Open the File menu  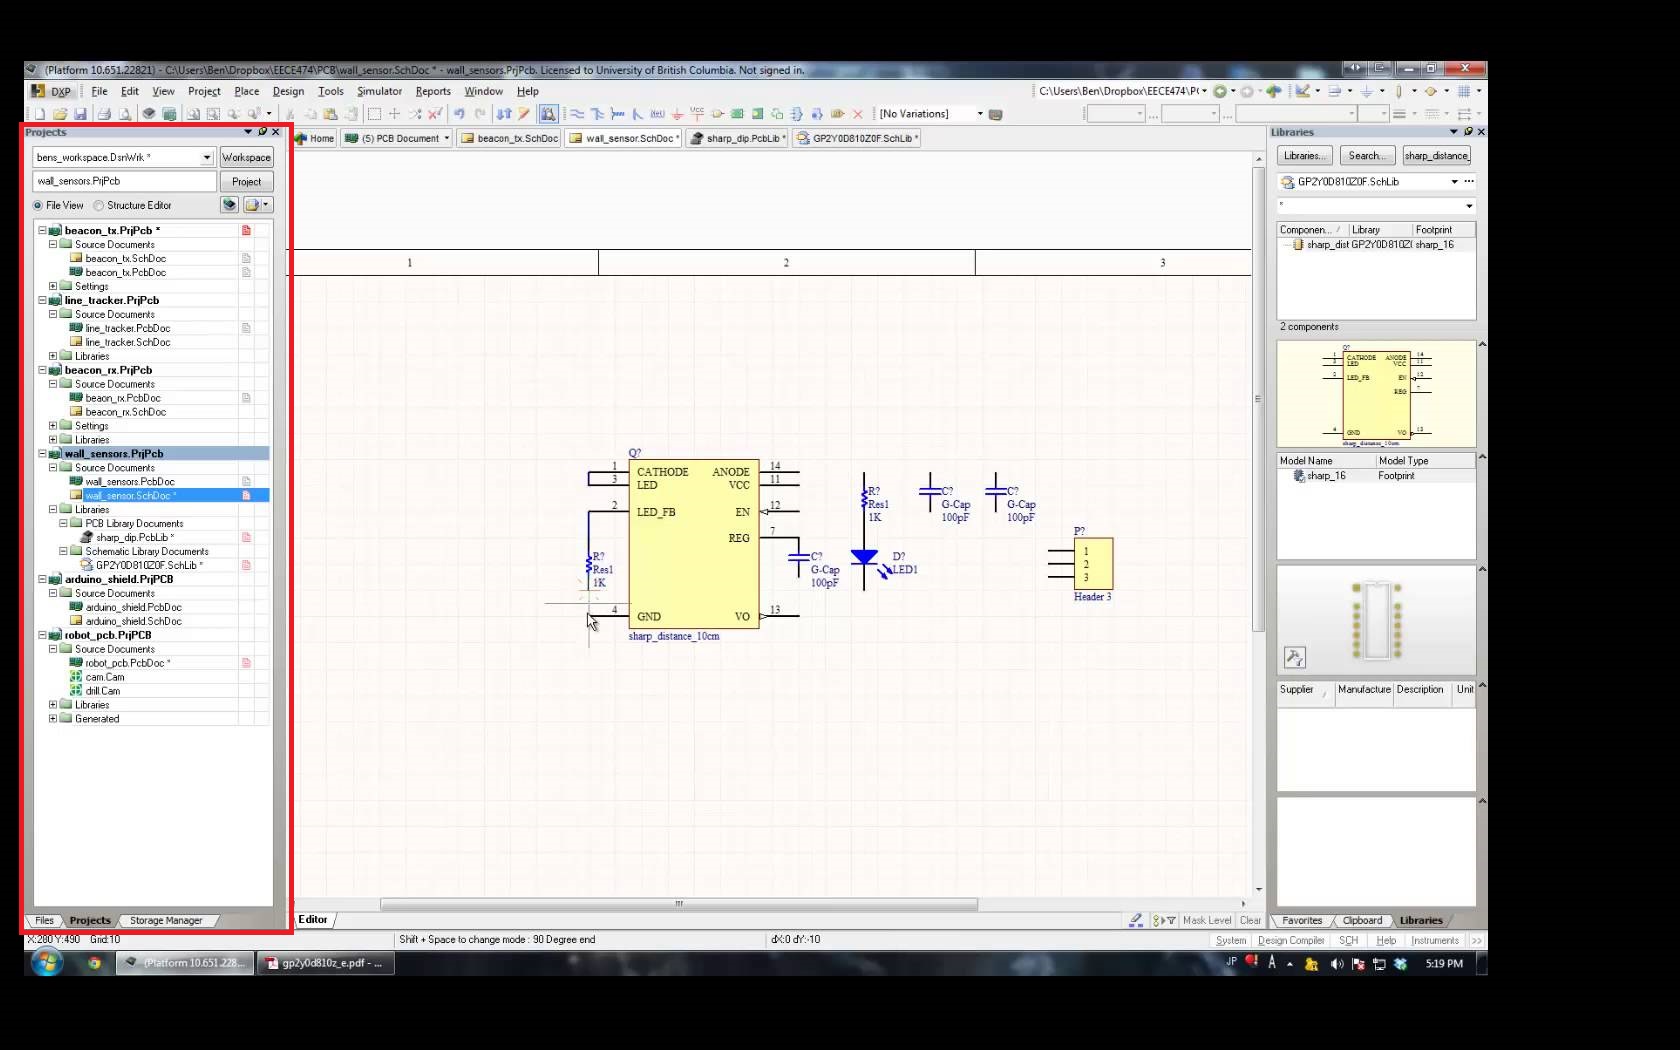(x=99, y=91)
